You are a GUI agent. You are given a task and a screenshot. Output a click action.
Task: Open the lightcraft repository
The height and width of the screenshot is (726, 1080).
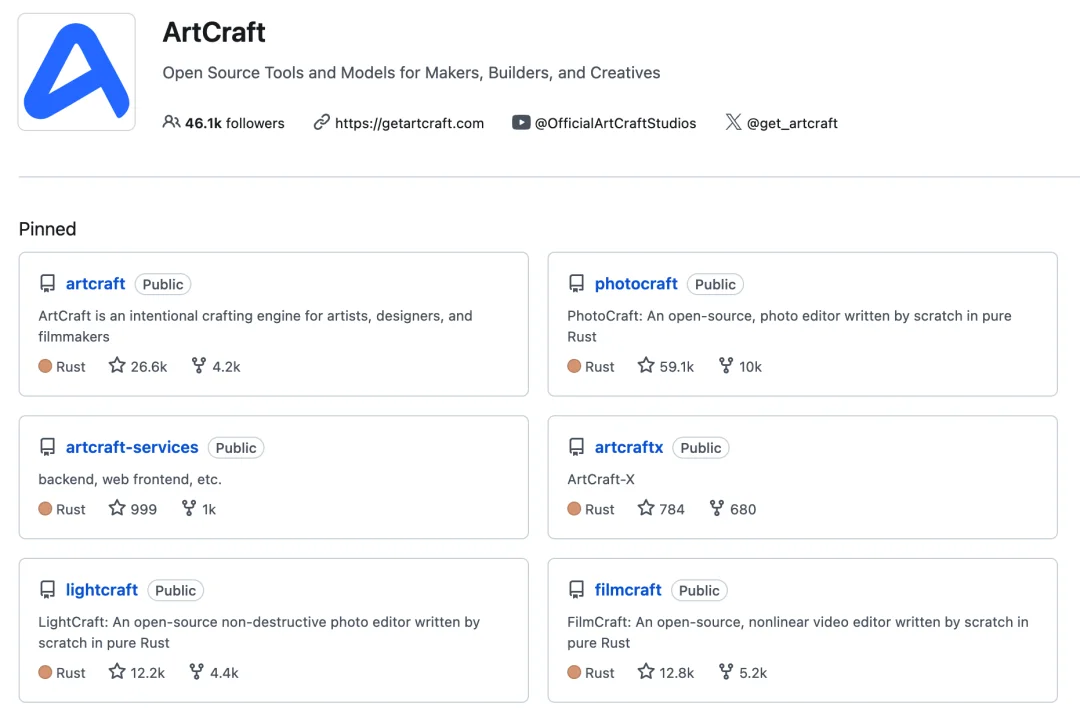coord(101,590)
